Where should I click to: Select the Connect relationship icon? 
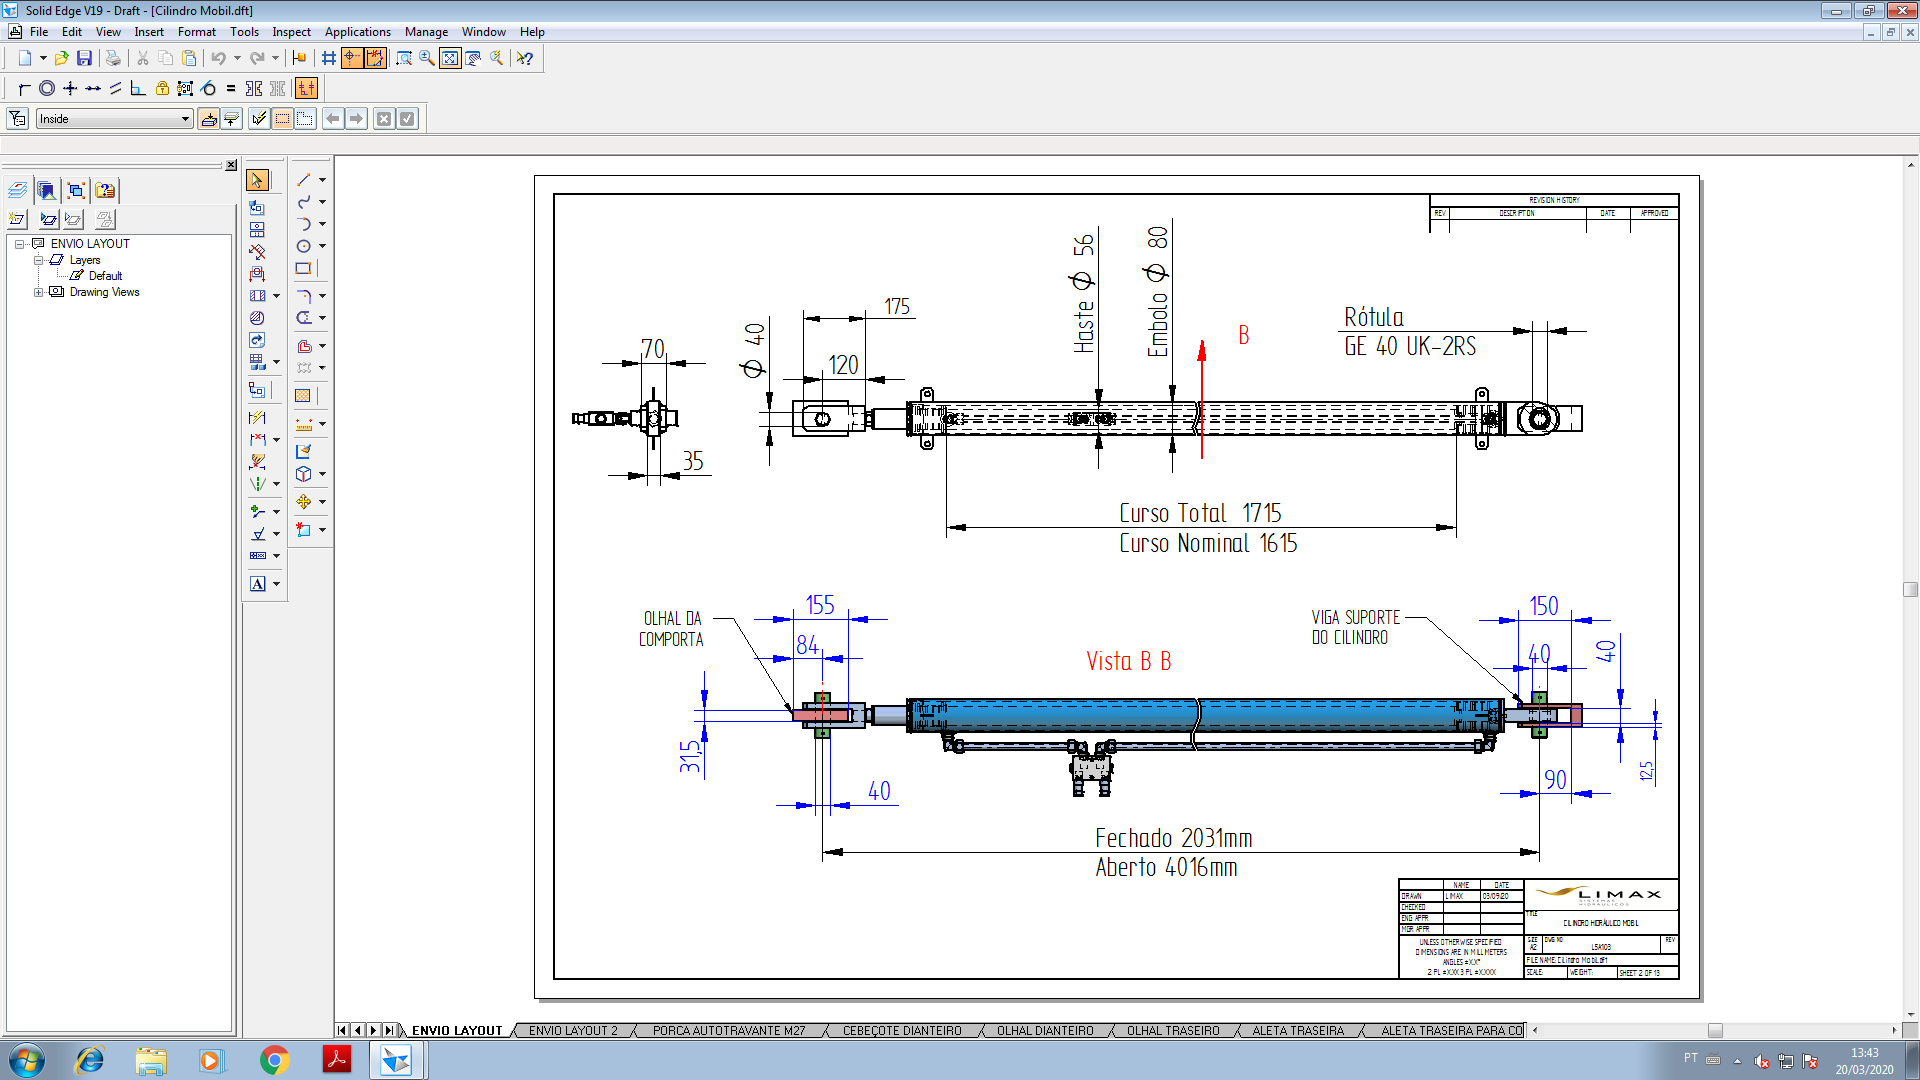click(24, 88)
